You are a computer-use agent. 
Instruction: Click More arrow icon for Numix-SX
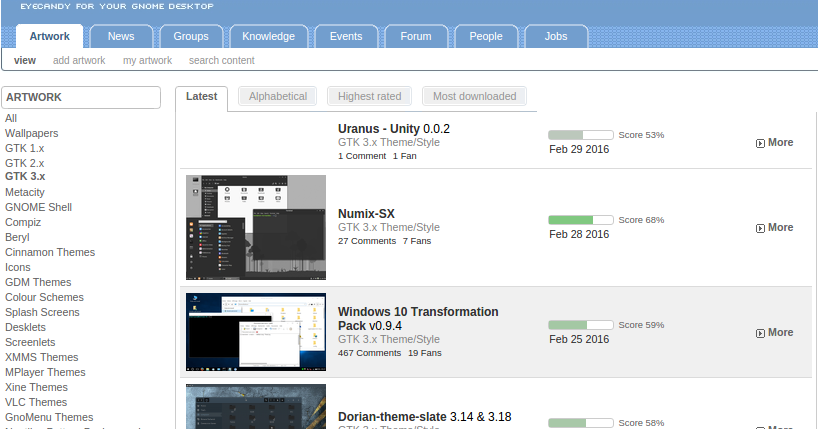[x=760, y=228]
